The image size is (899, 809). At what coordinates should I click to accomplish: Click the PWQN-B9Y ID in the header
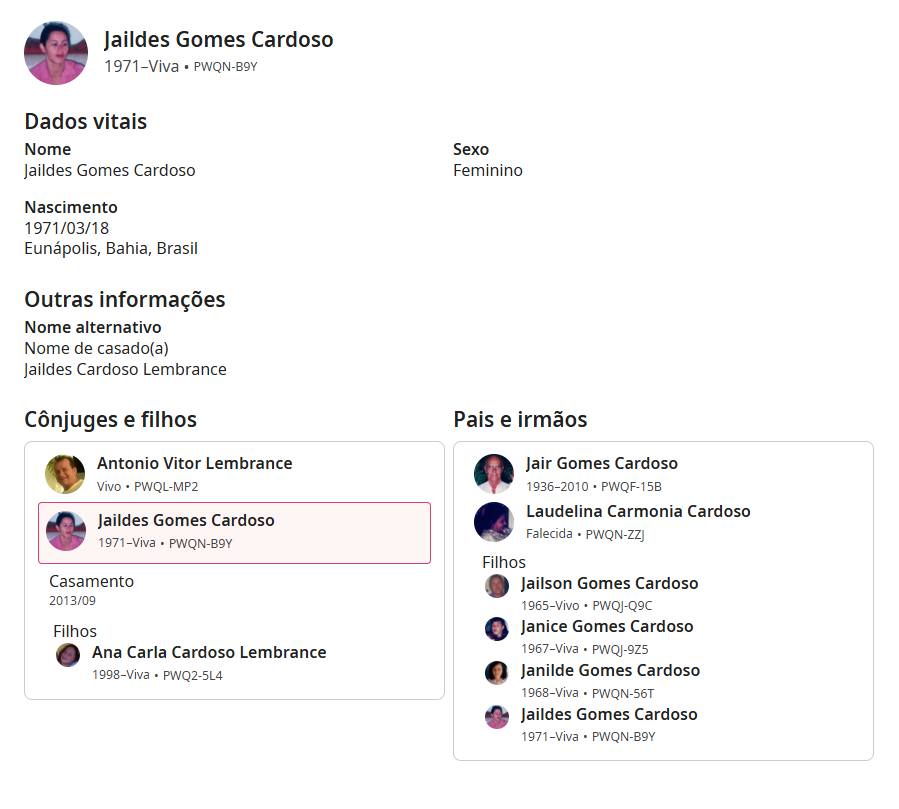[x=225, y=67]
